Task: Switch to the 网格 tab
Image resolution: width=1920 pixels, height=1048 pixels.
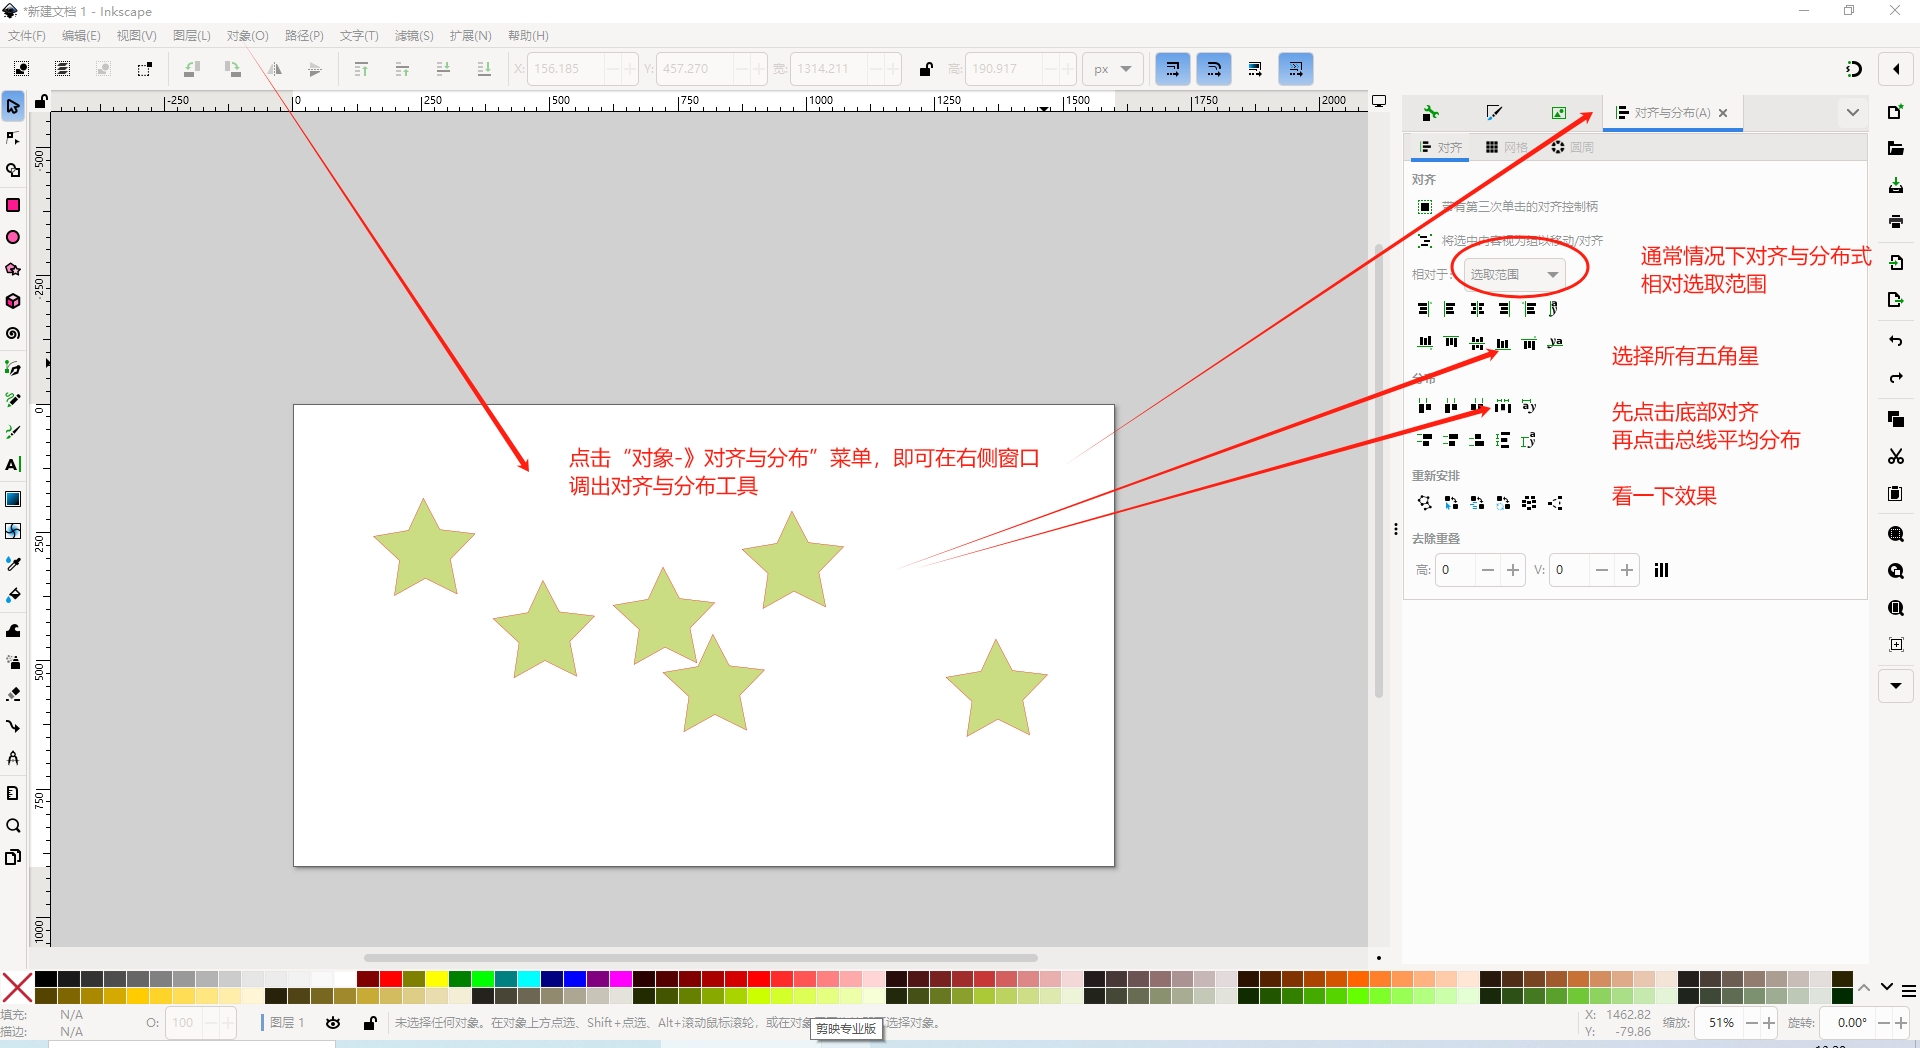Action: click(x=1507, y=147)
